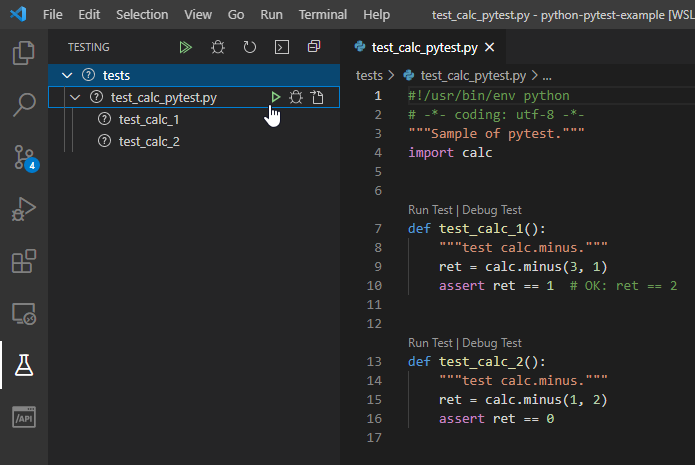Click 'import calc' code line
Image resolution: width=695 pixels, height=465 pixels.
pyautogui.click(x=450, y=152)
